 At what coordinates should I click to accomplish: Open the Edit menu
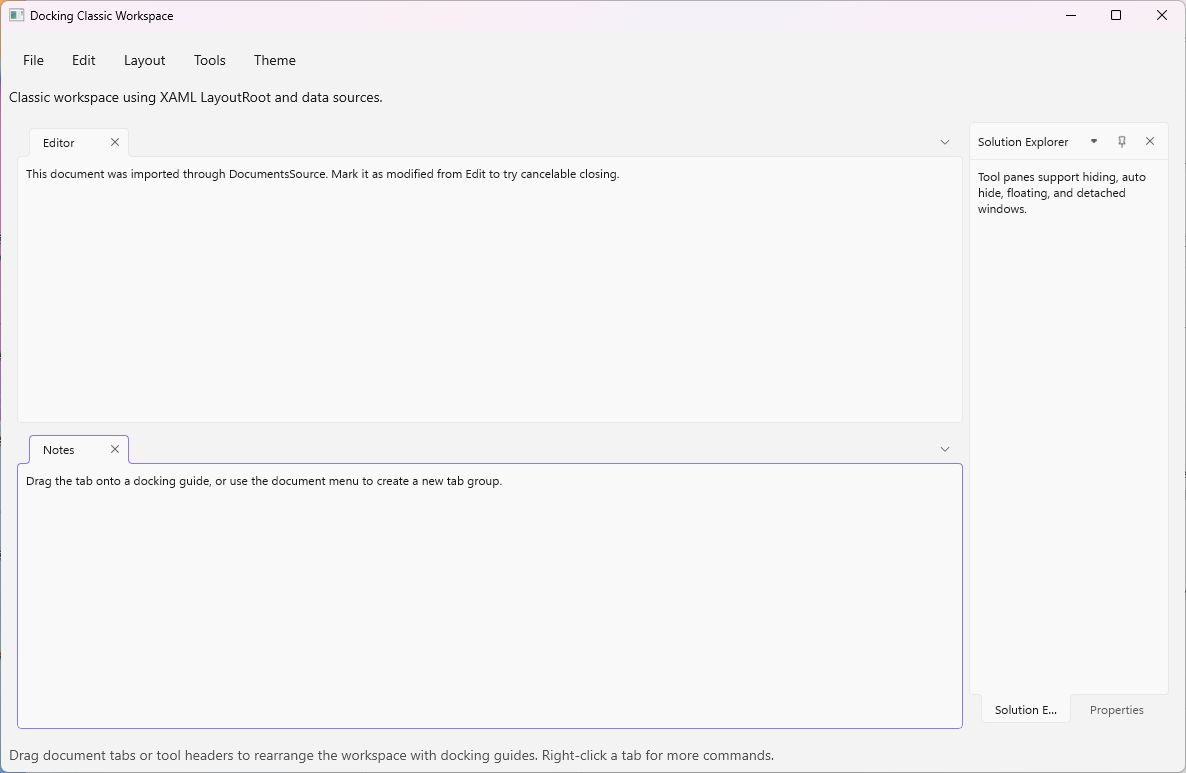click(83, 61)
